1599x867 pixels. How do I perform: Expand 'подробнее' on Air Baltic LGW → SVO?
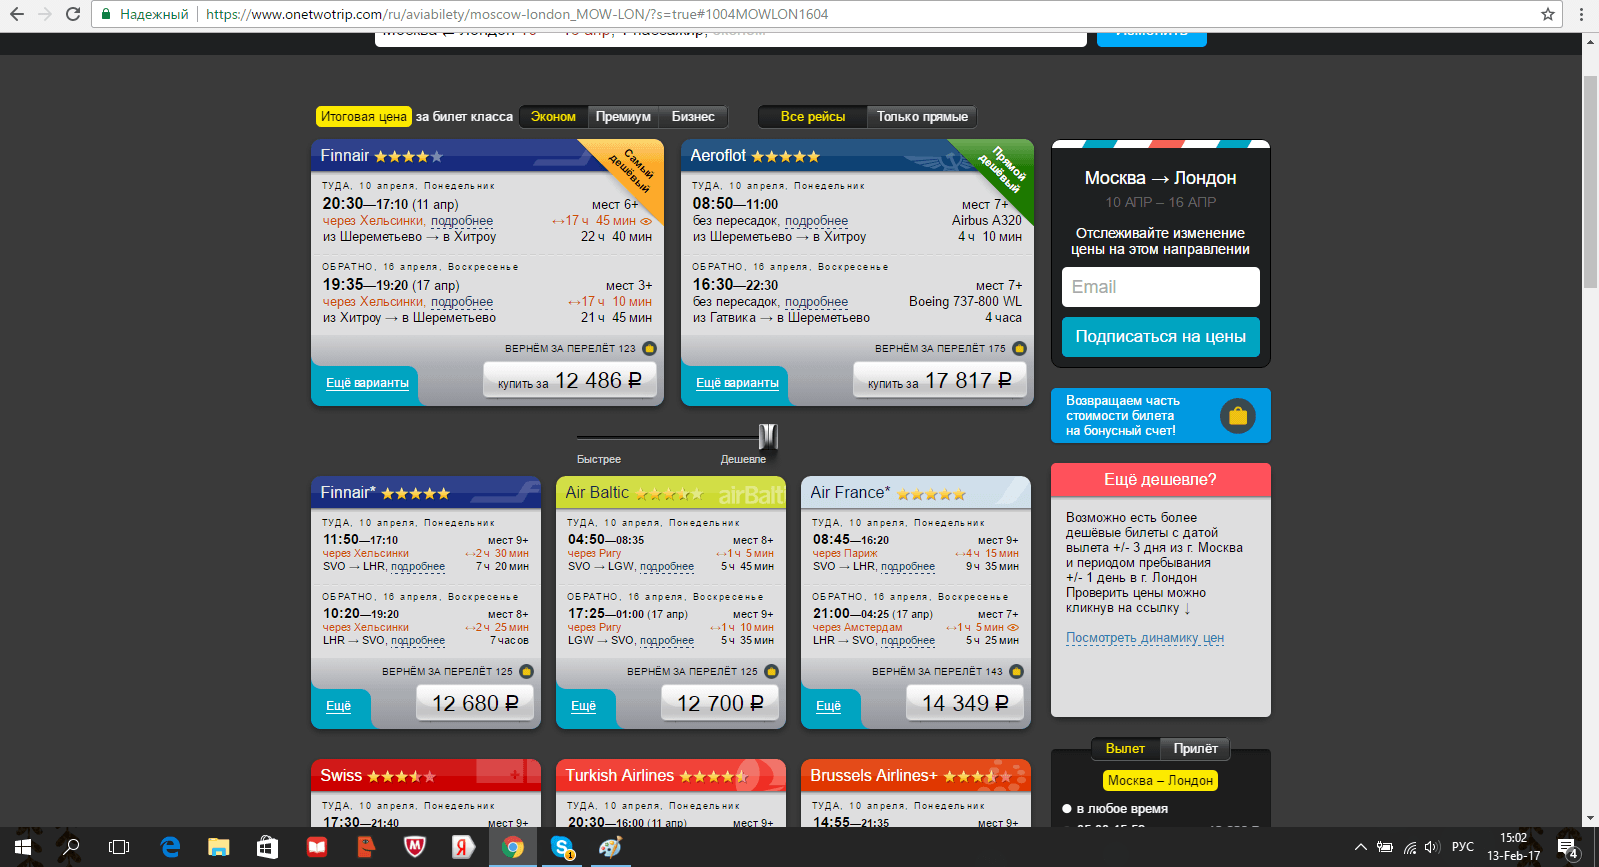667,641
